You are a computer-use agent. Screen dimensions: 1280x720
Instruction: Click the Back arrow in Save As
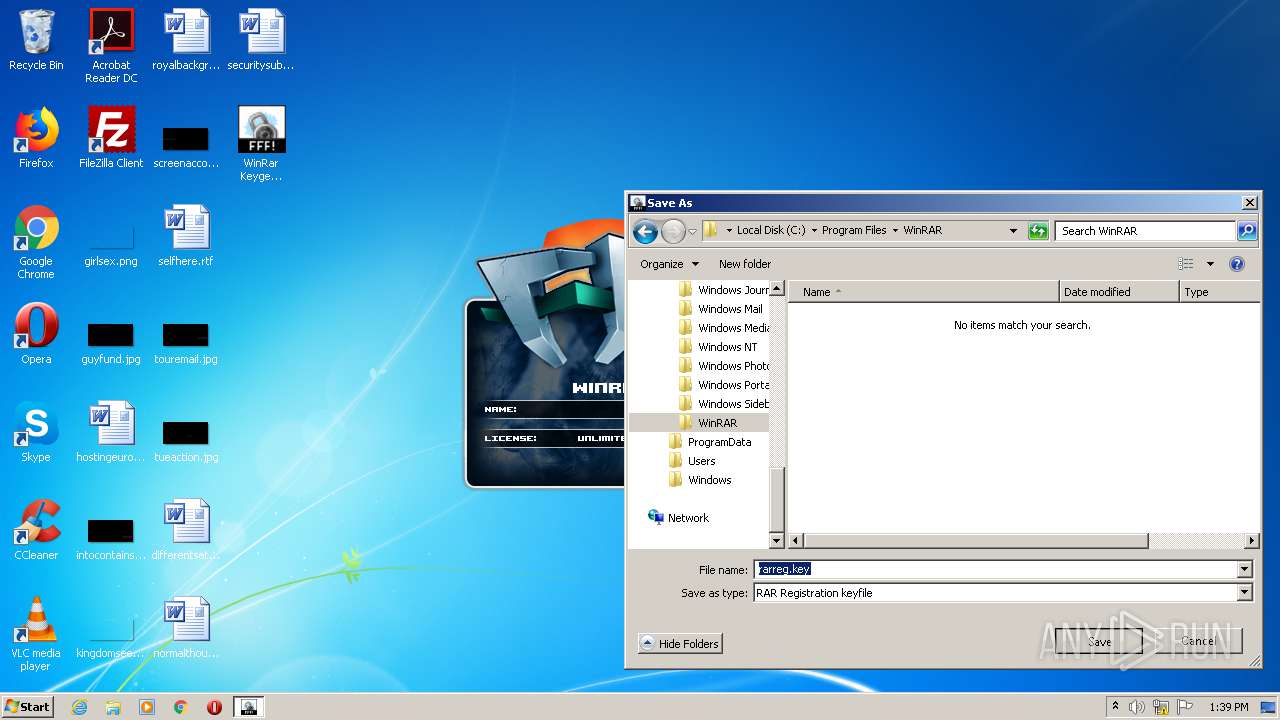[646, 231]
